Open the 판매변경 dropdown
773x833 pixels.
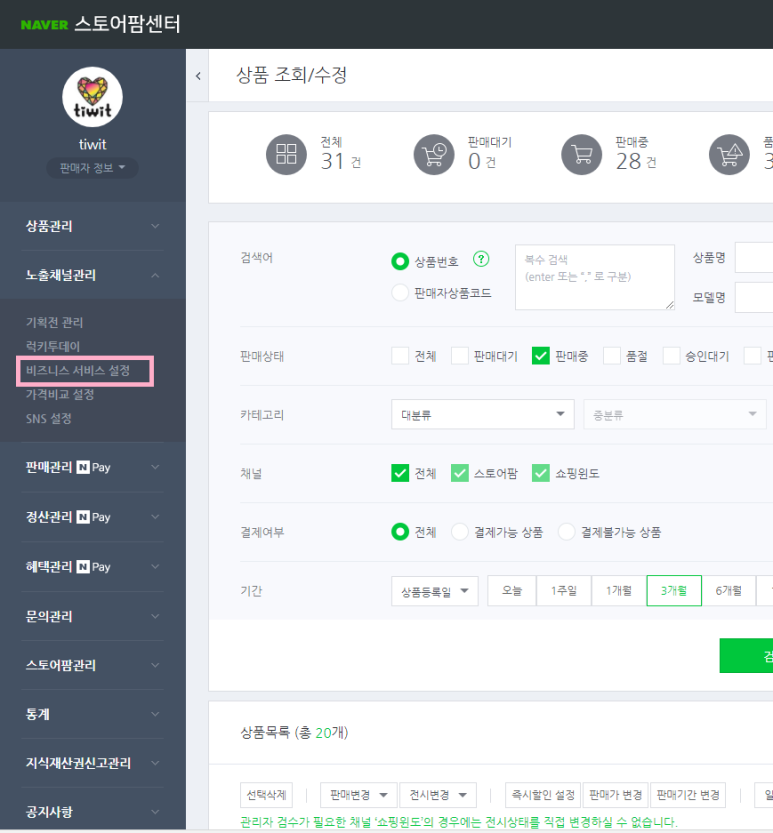point(359,795)
